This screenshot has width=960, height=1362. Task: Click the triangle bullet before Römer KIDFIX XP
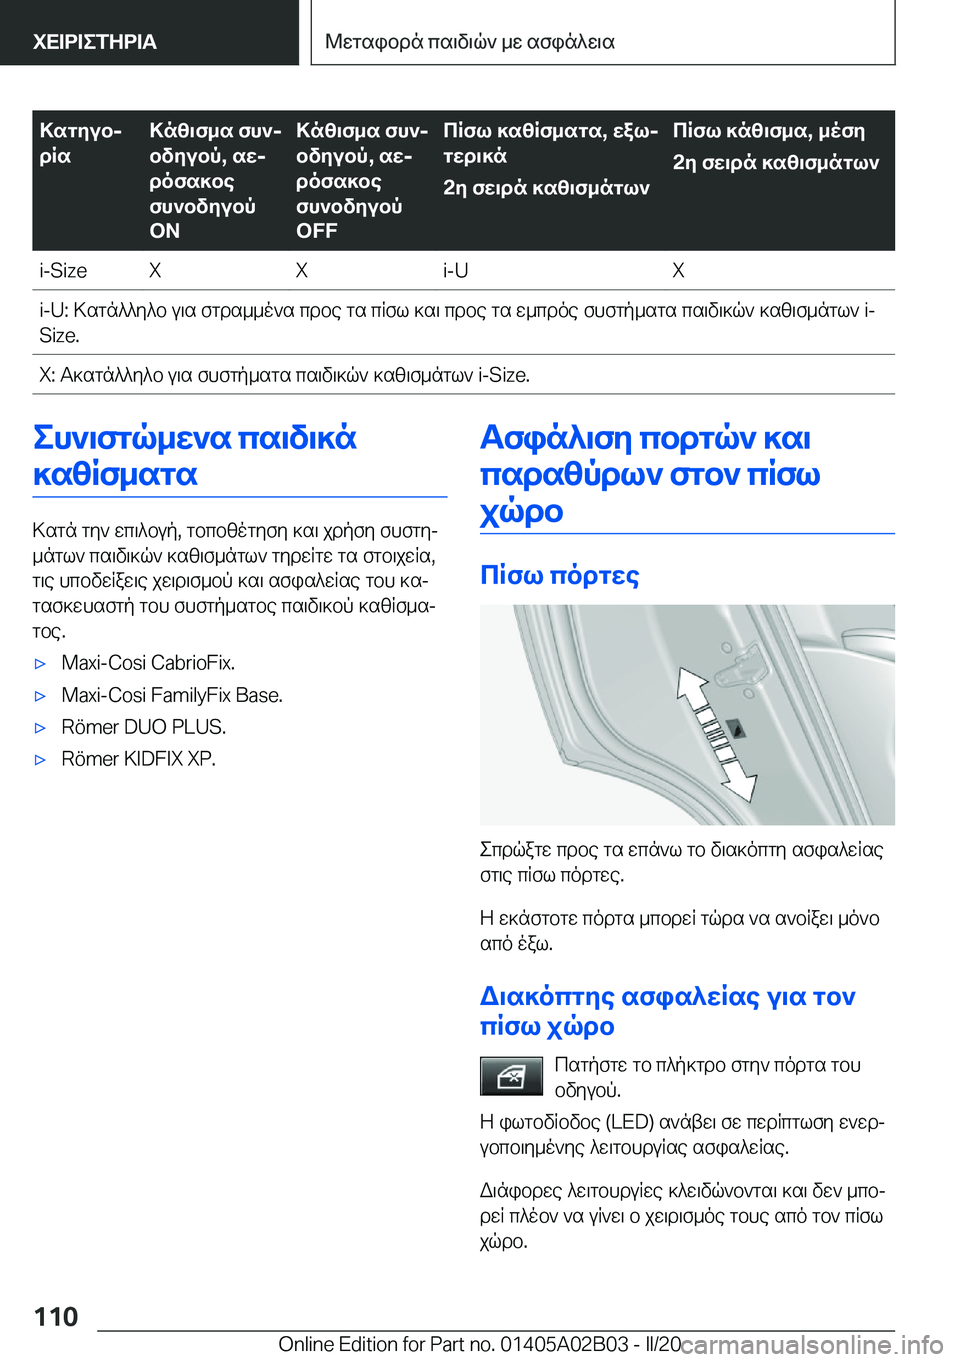point(40,760)
